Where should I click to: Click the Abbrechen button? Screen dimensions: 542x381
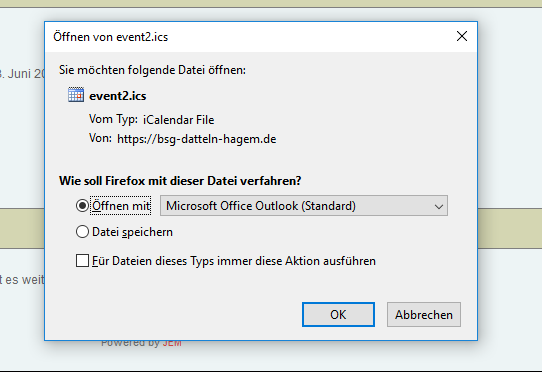pos(424,315)
